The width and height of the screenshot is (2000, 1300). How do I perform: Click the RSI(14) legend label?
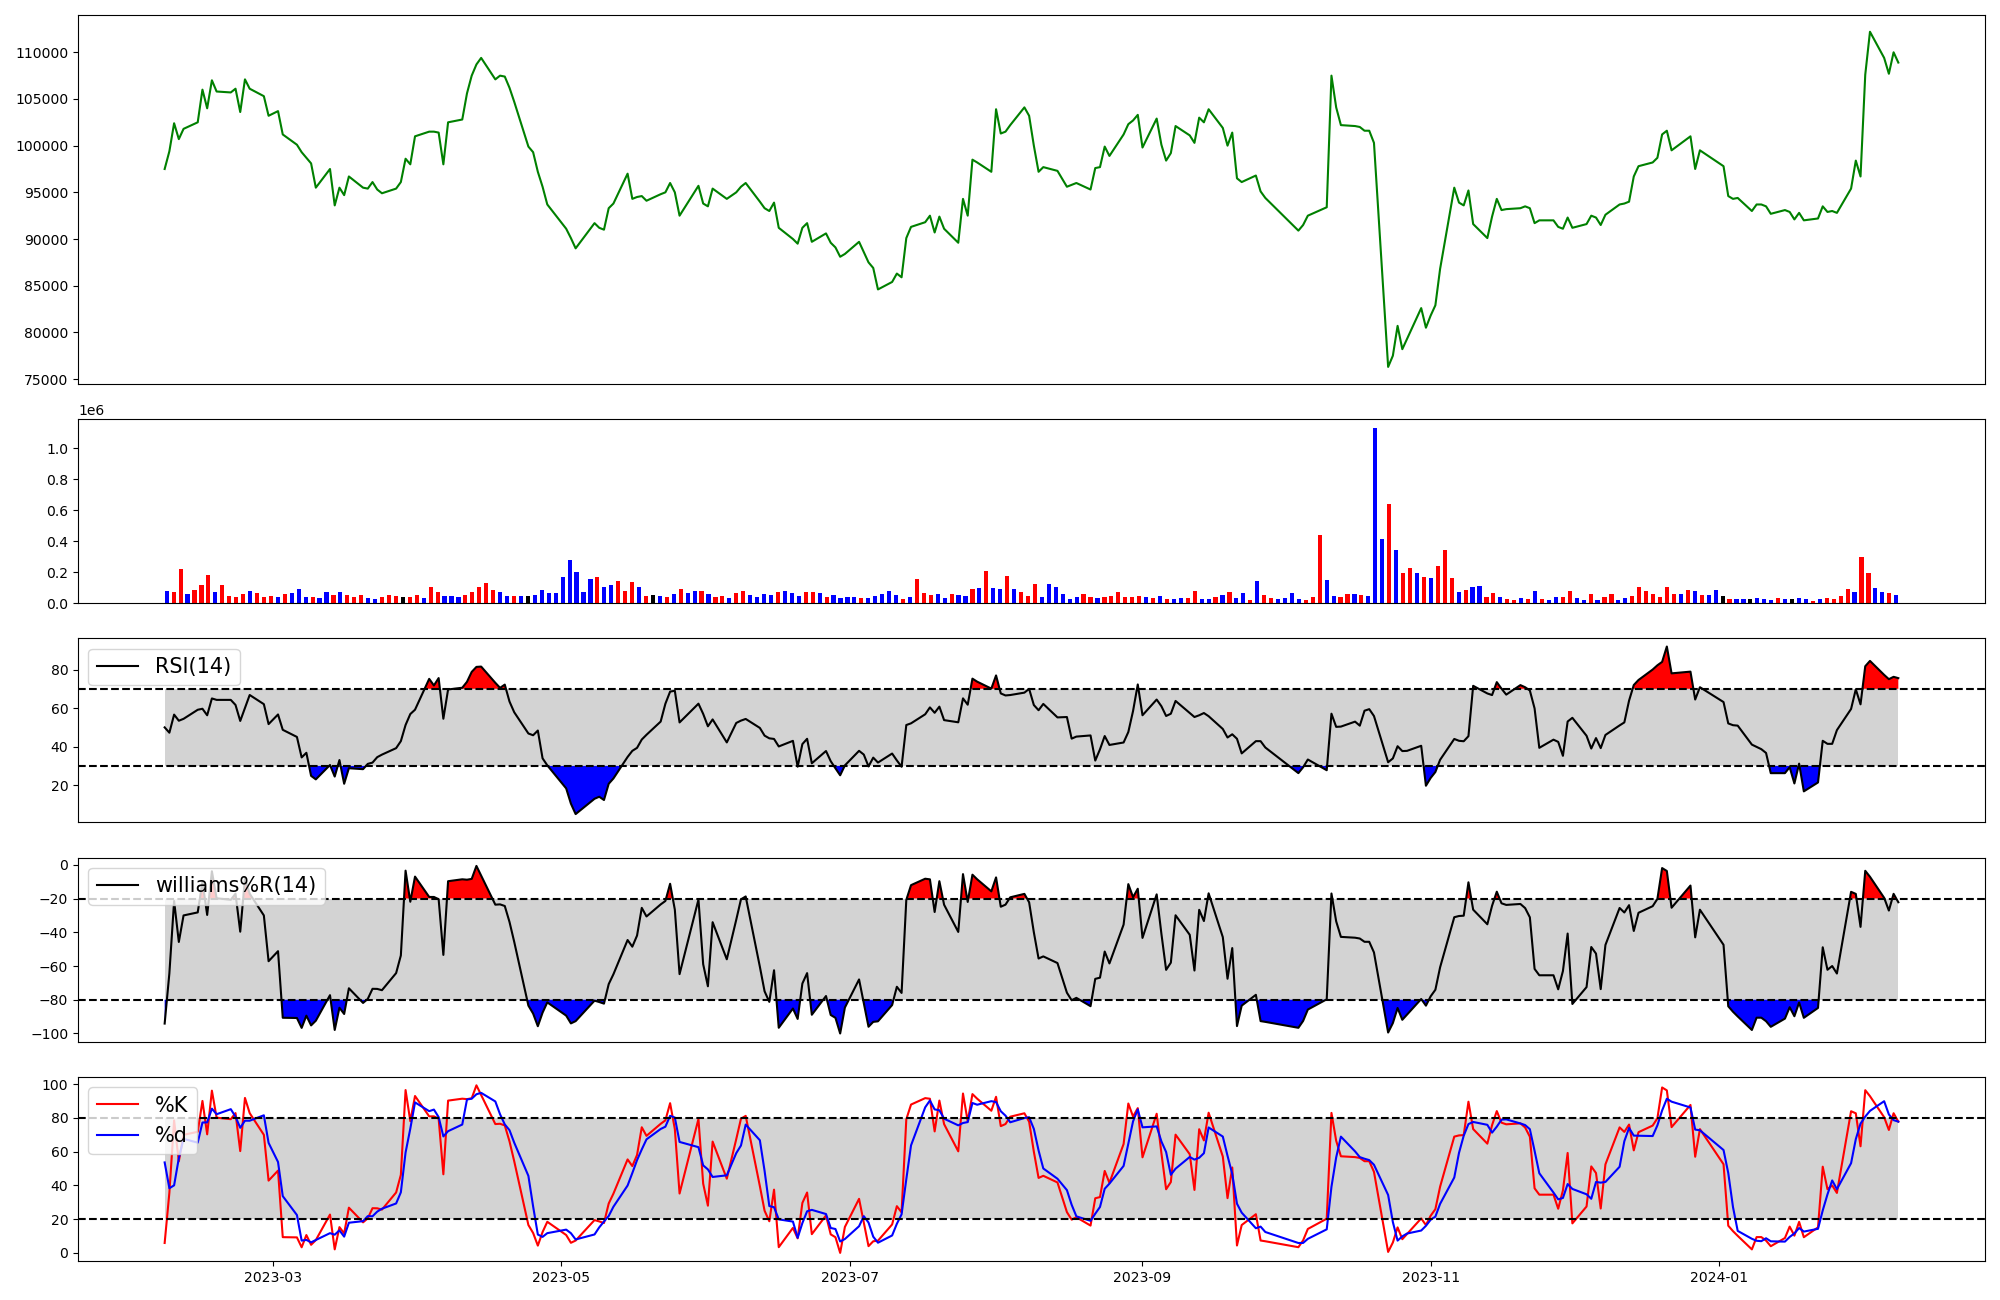coord(192,666)
